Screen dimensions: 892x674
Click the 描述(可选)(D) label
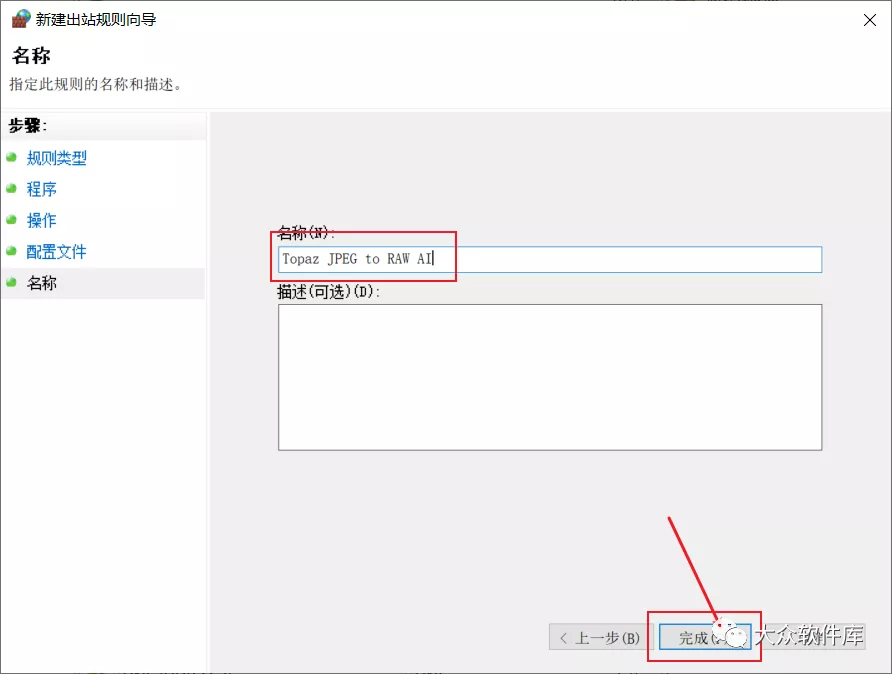coord(330,293)
